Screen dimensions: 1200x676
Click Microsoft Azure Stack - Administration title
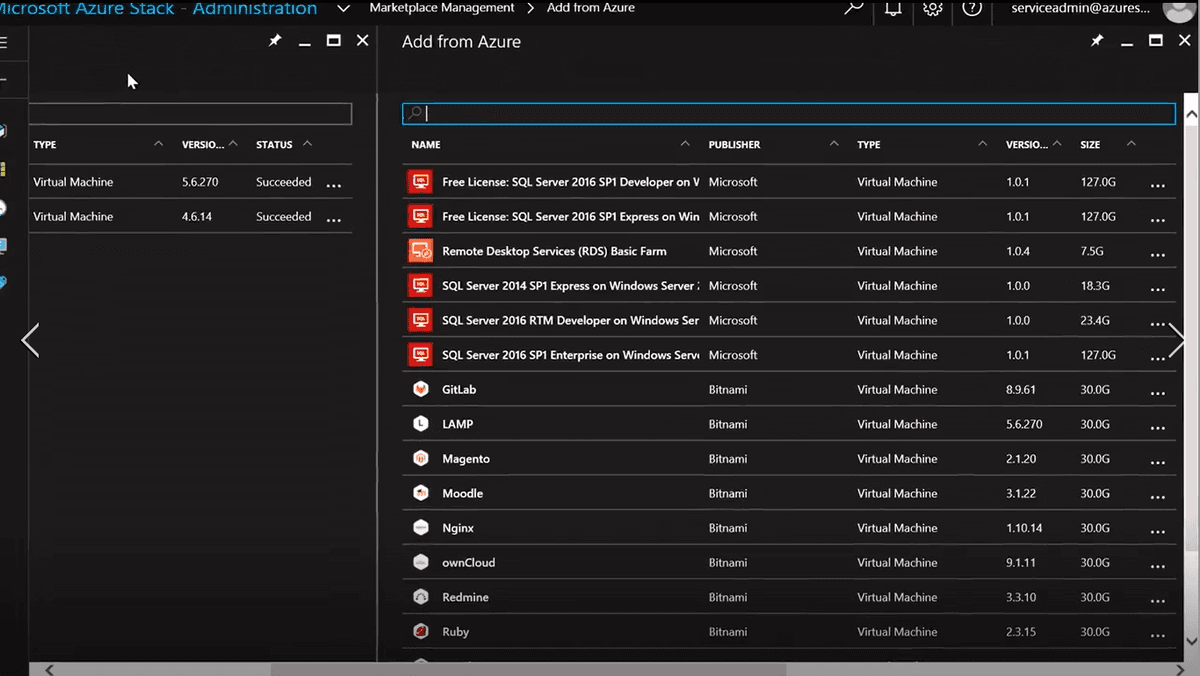click(158, 8)
